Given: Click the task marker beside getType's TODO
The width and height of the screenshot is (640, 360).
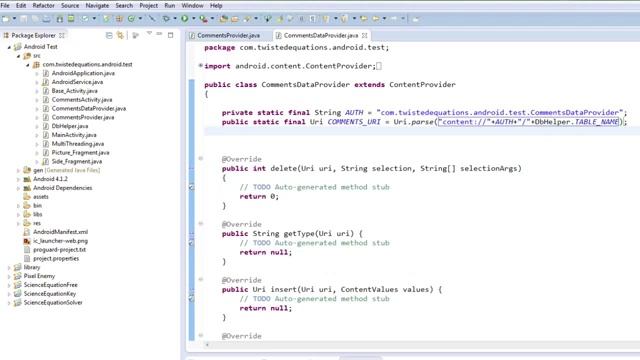Looking at the screenshot, I should 191,243.
